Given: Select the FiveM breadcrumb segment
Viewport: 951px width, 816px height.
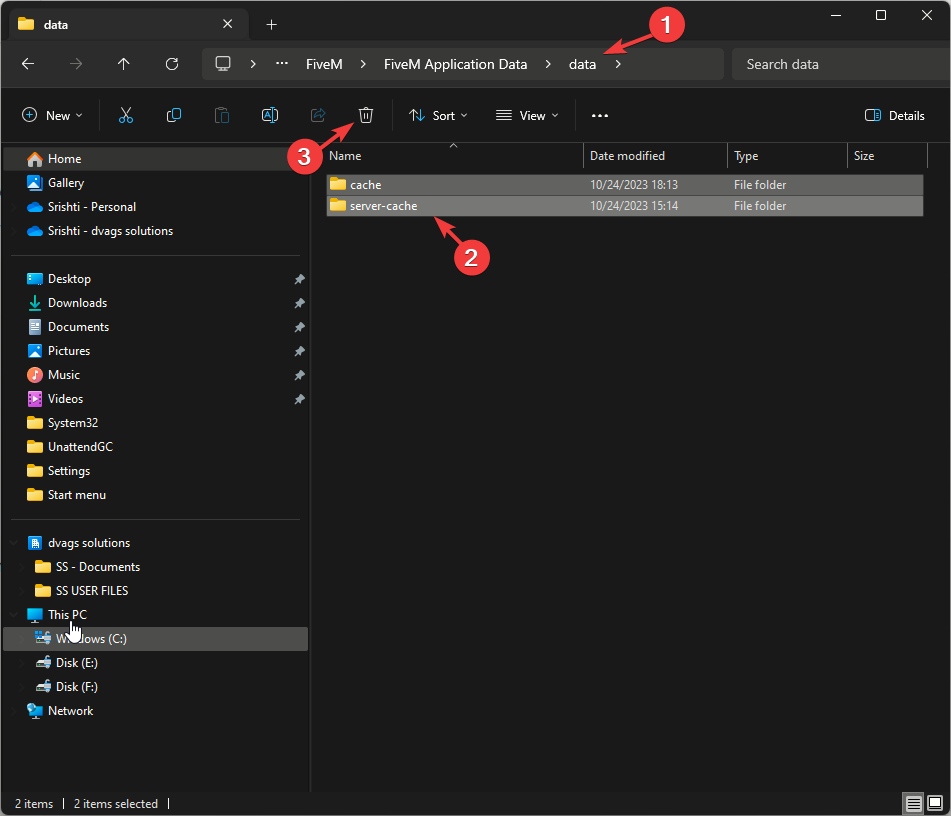Looking at the screenshot, I should [x=324, y=64].
